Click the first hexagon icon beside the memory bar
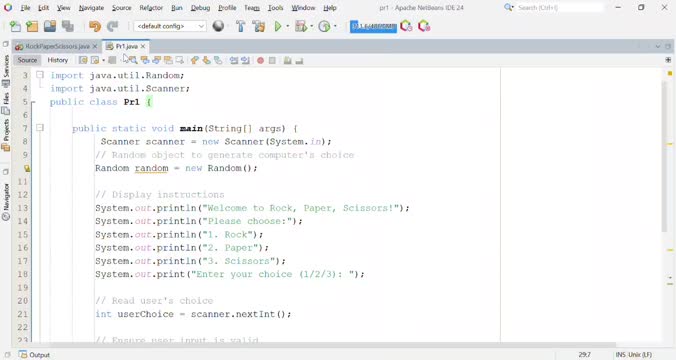The width and height of the screenshot is (676, 360). (406, 26)
